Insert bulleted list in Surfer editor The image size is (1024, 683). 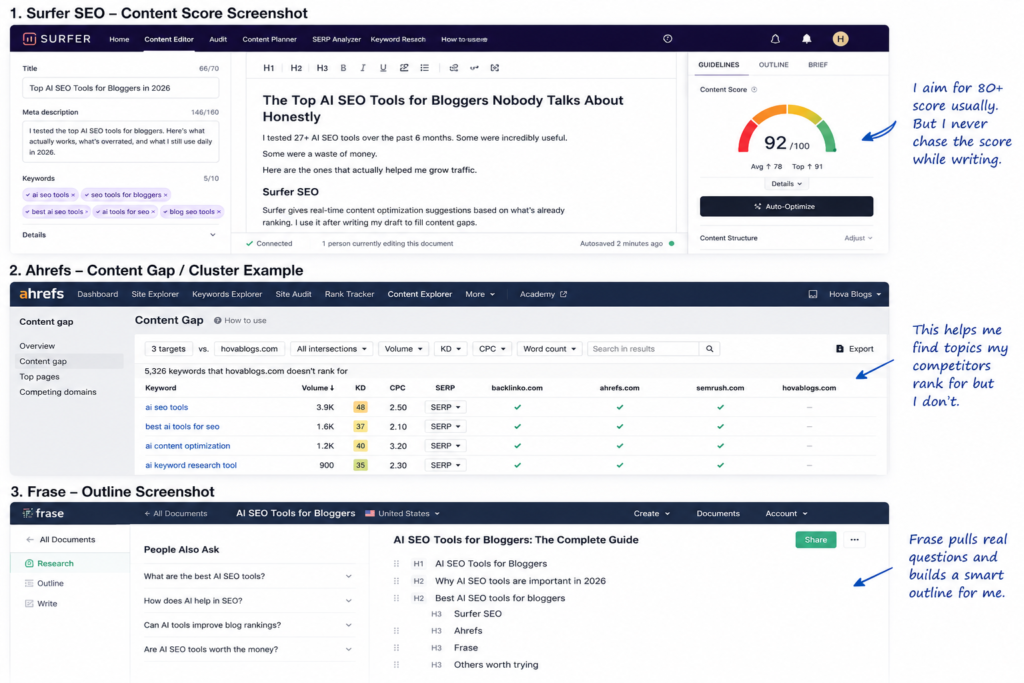[x=424, y=68]
